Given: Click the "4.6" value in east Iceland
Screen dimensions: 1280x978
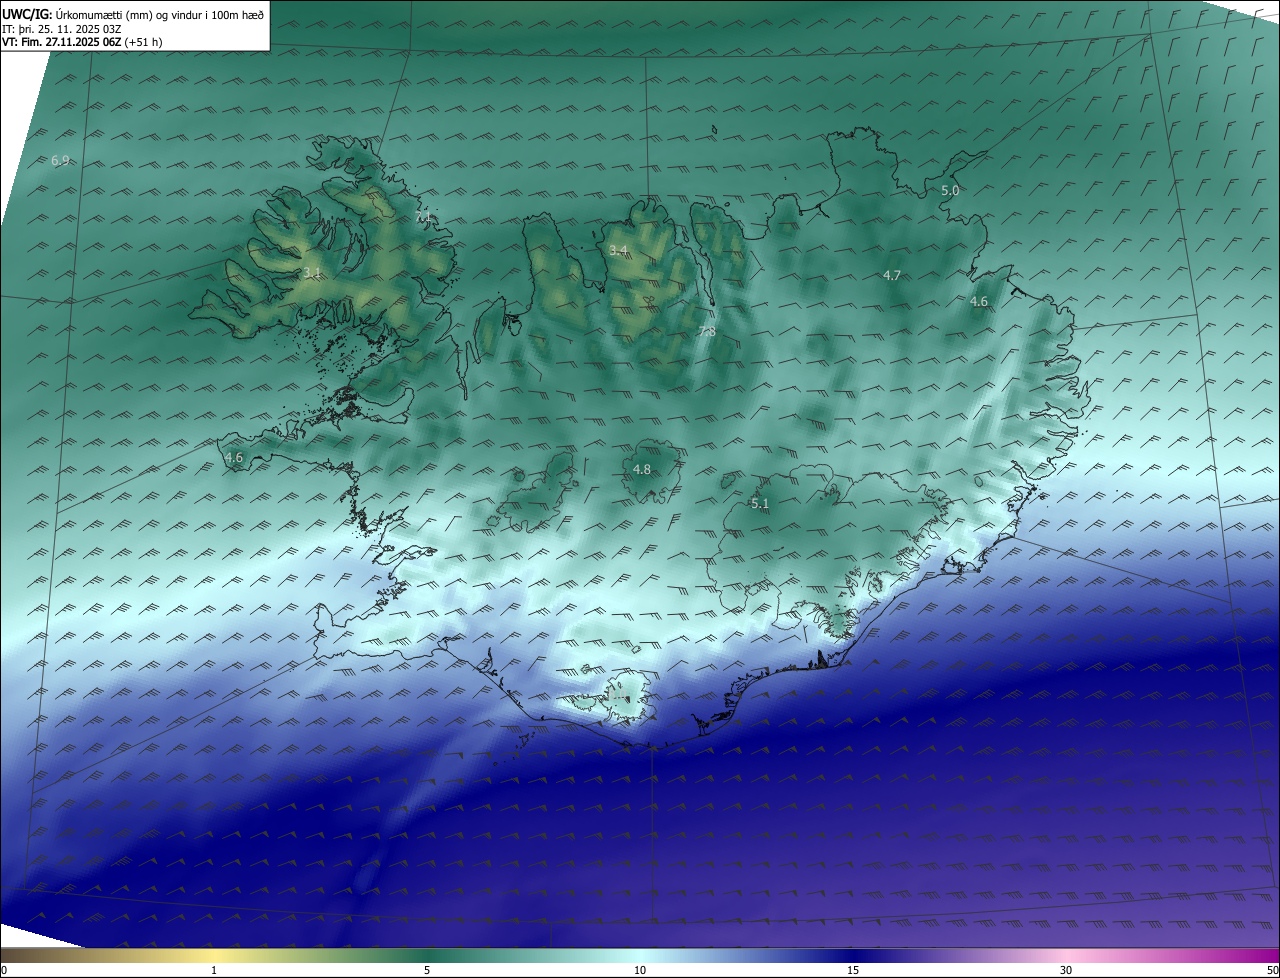Looking at the screenshot, I should pos(979,302).
